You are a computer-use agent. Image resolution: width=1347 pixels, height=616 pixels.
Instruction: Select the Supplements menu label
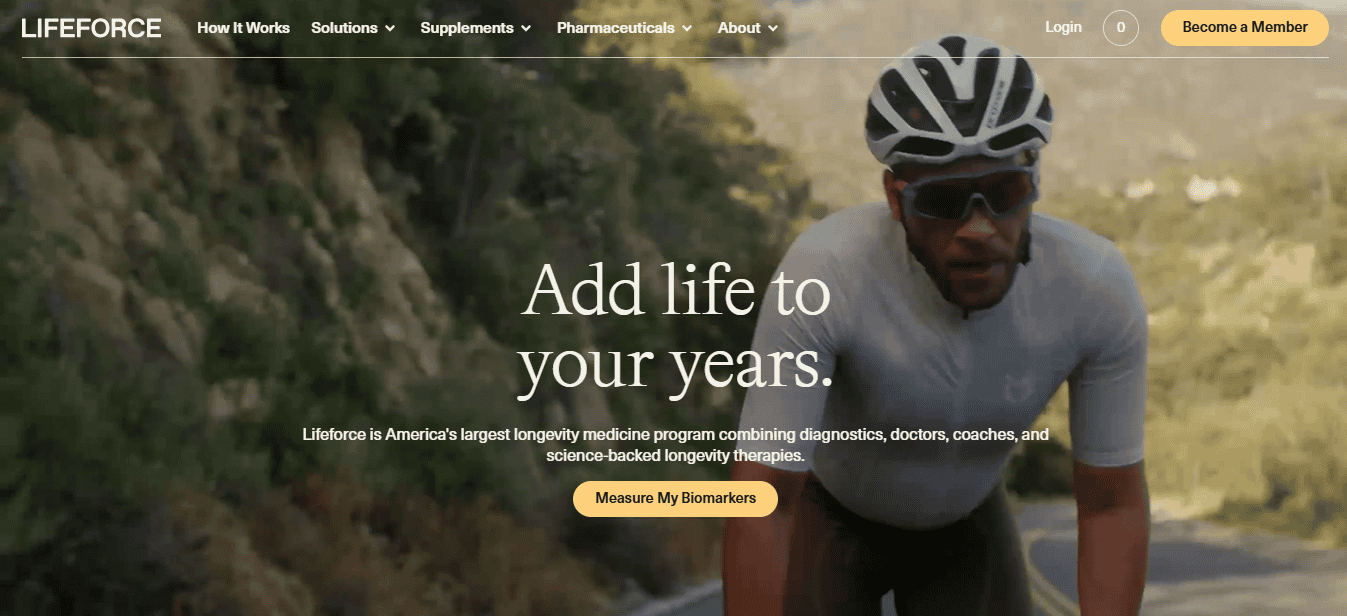[x=467, y=28]
